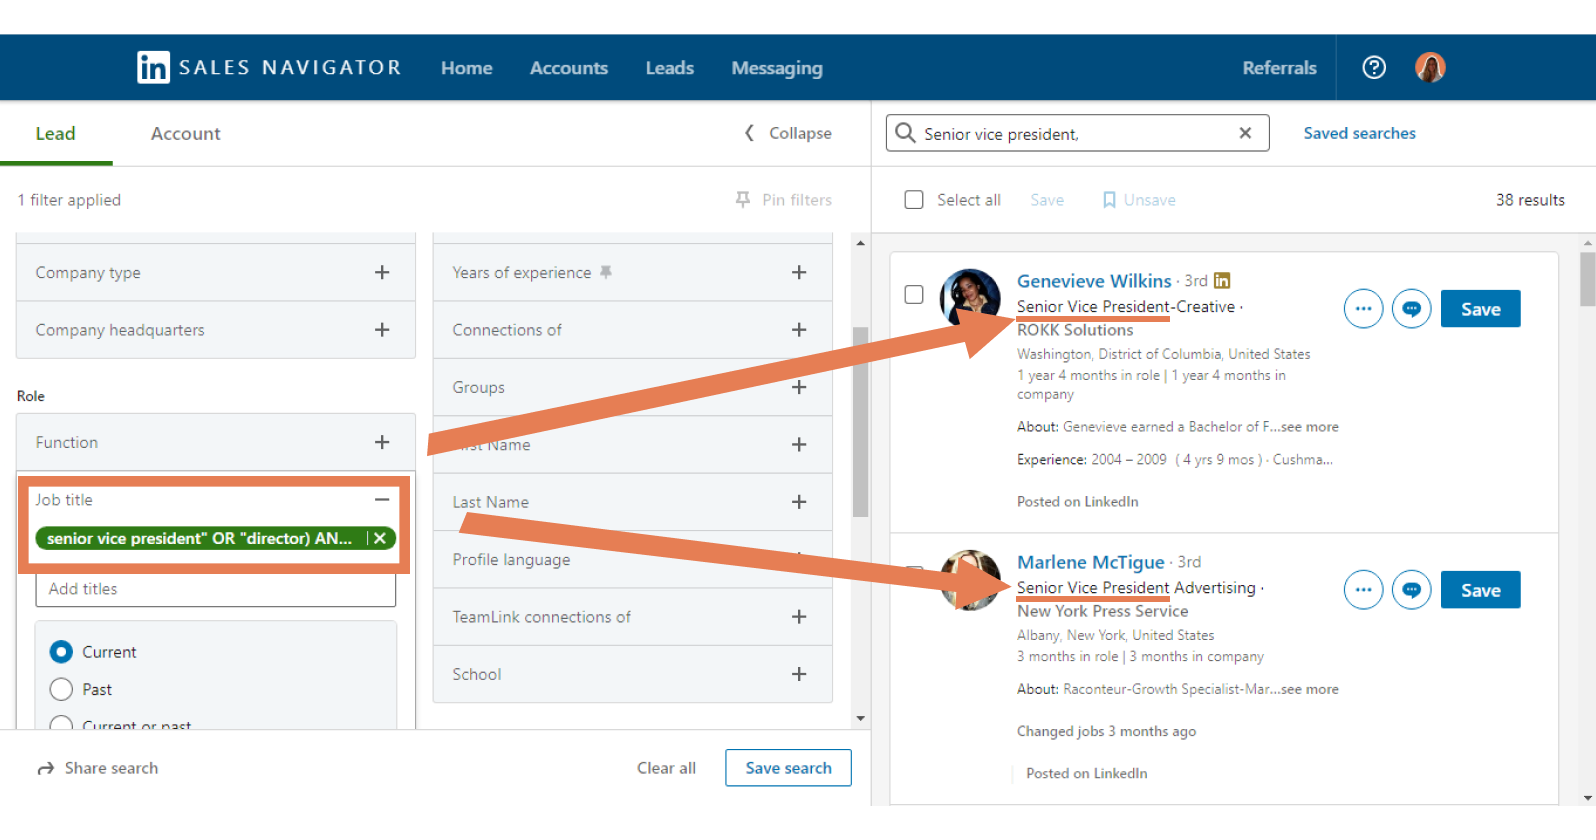Click the filter panel scroll down arrow
1596x840 pixels.
click(x=861, y=719)
